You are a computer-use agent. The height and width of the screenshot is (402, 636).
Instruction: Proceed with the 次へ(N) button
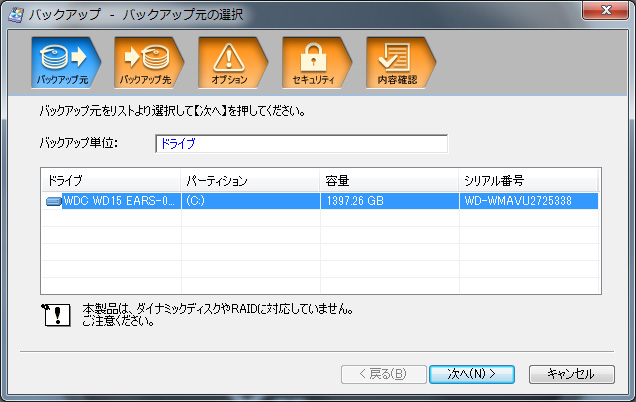472,374
